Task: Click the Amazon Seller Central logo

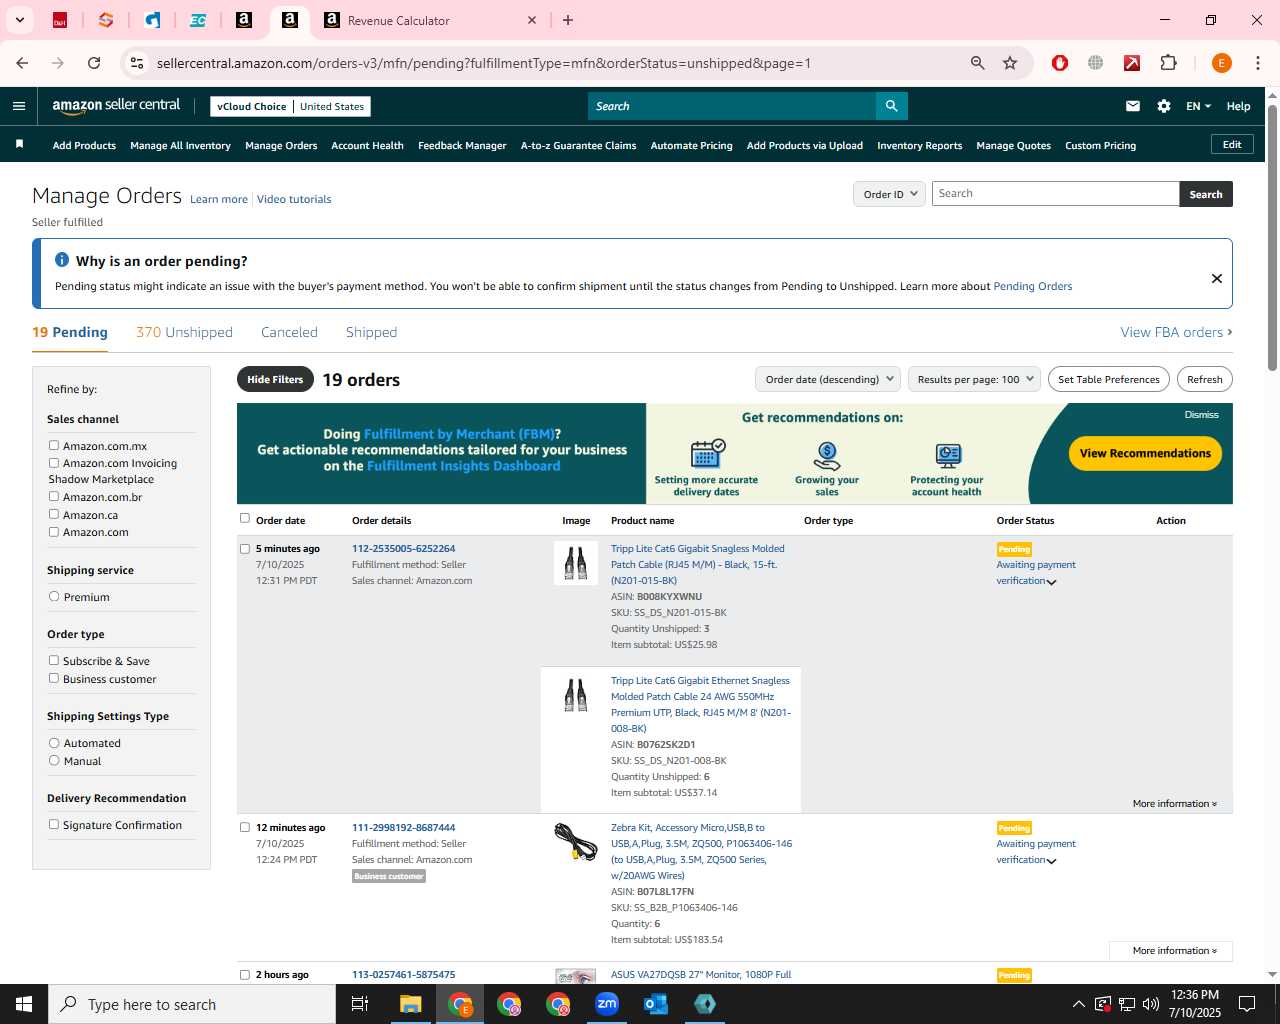Action: (116, 106)
